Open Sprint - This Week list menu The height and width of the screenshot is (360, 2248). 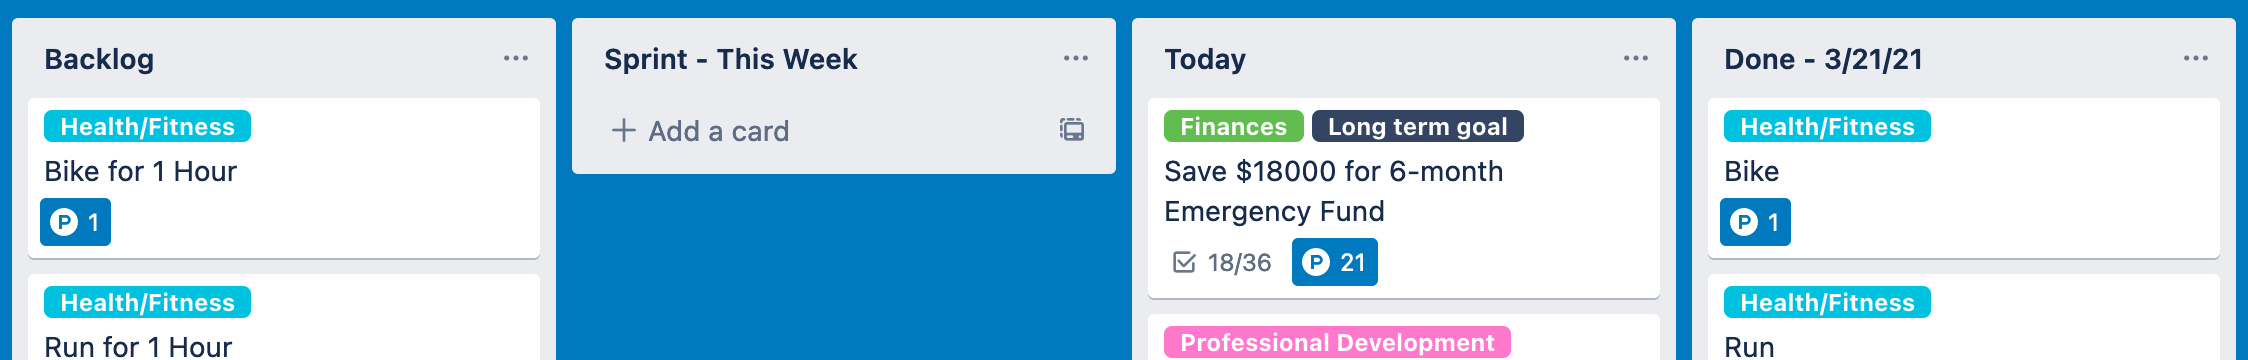tap(1076, 58)
